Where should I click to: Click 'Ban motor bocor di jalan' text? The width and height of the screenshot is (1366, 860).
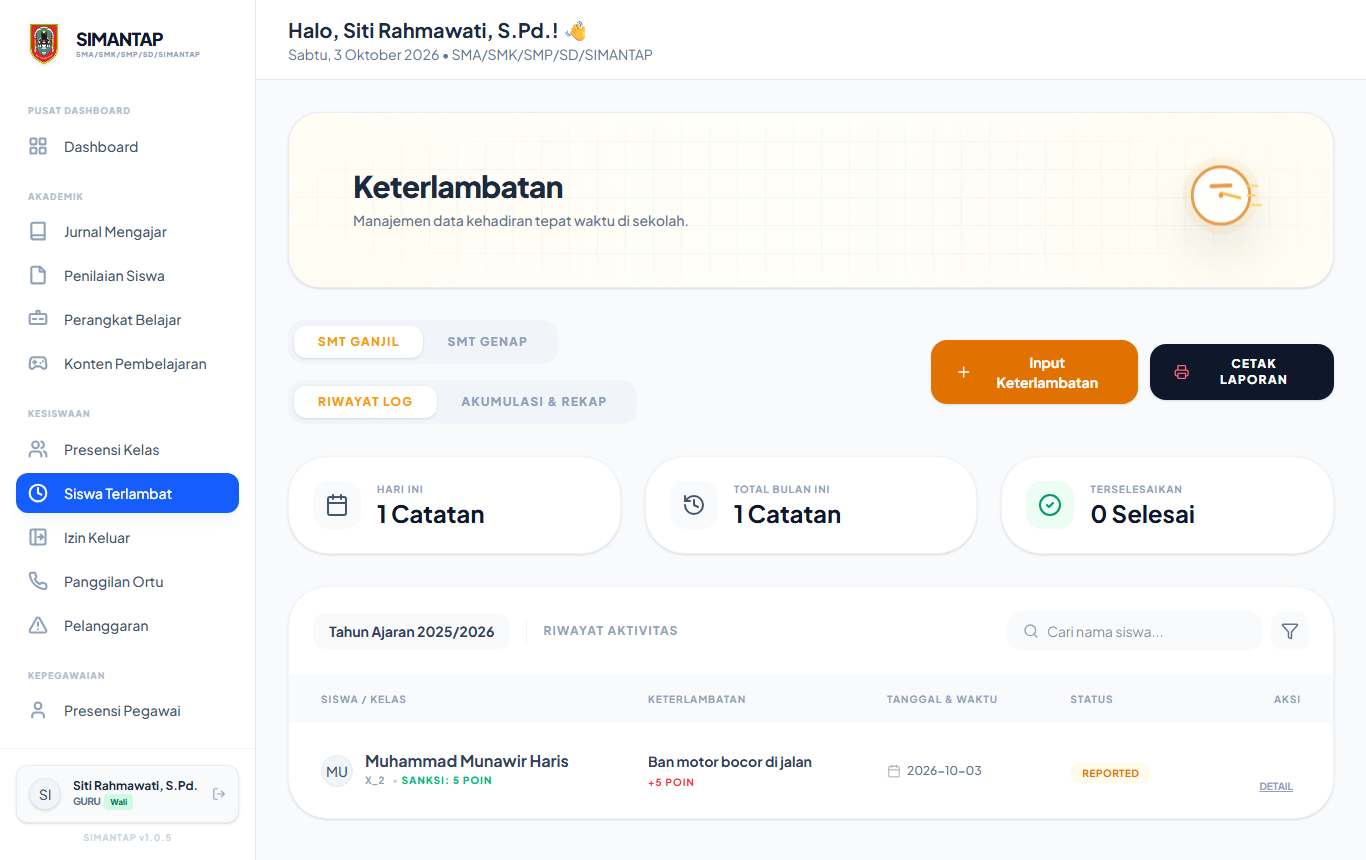[x=730, y=762]
